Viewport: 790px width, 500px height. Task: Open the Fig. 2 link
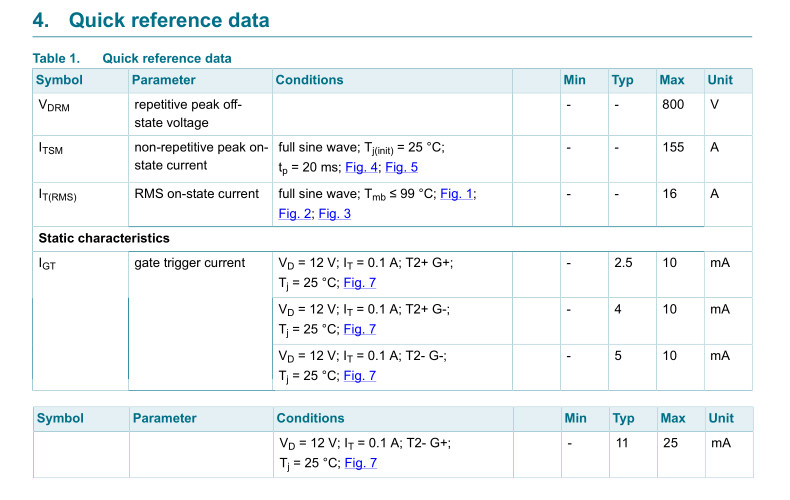(x=294, y=213)
